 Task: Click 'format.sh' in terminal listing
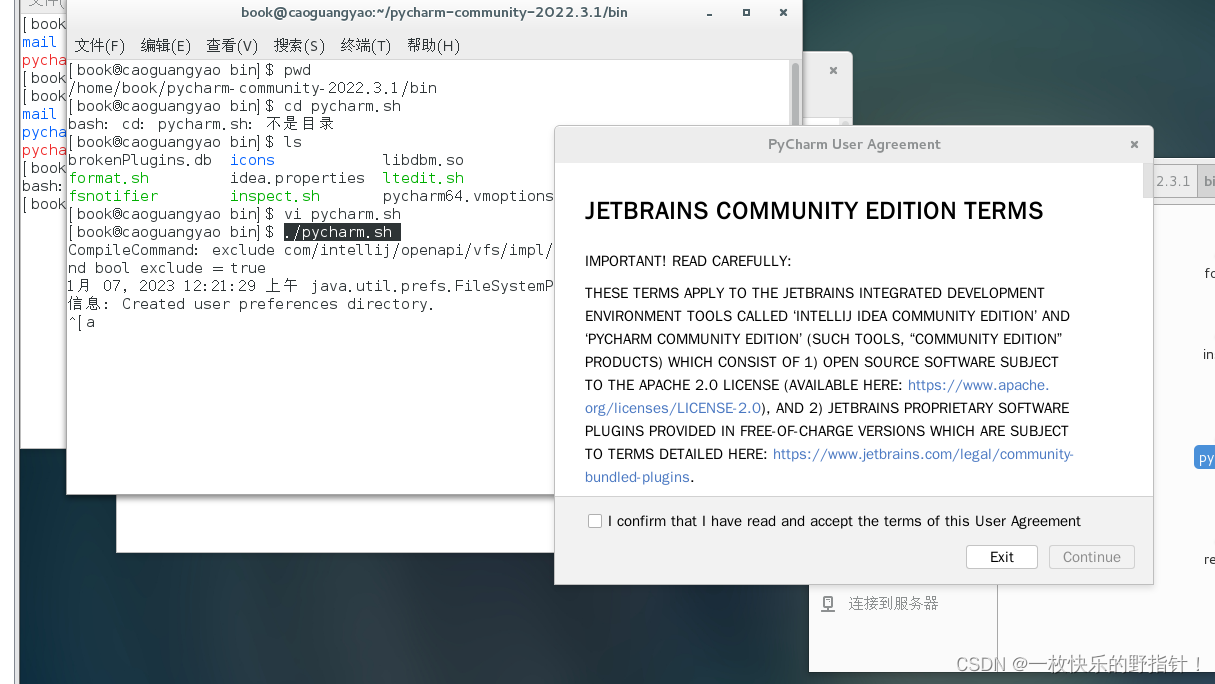point(109,178)
